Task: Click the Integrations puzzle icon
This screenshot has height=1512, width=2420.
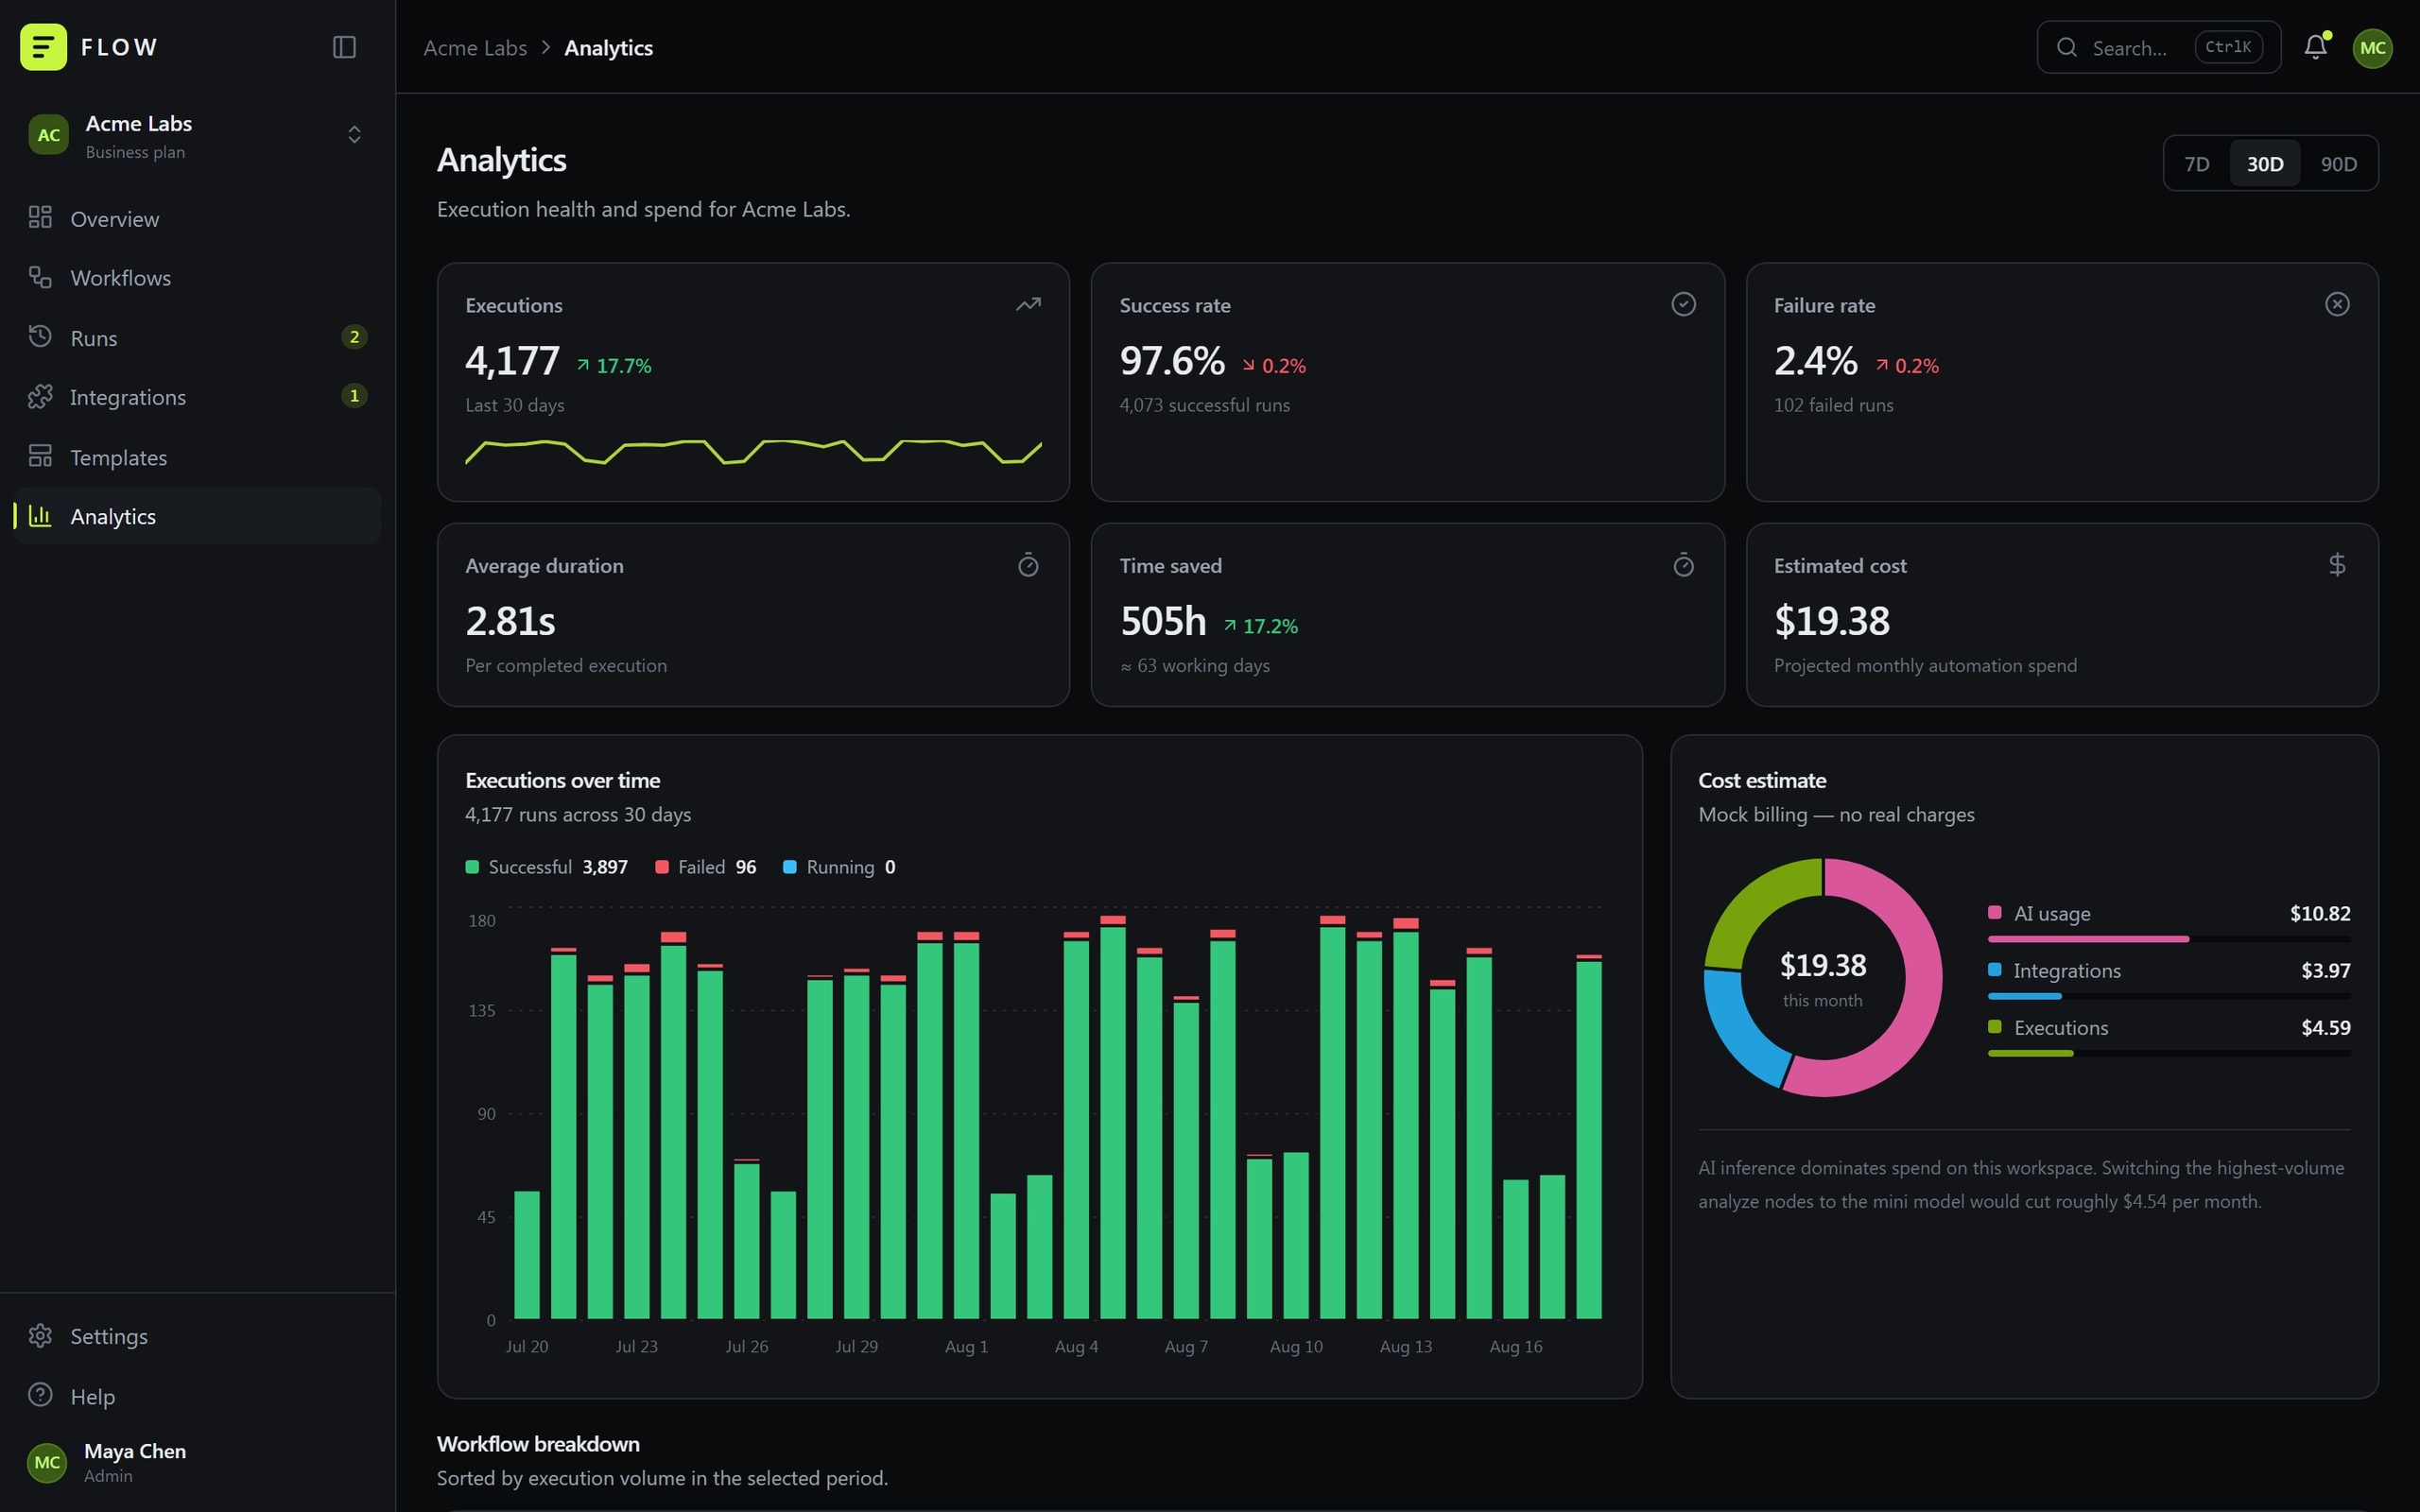Action: point(40,397)
